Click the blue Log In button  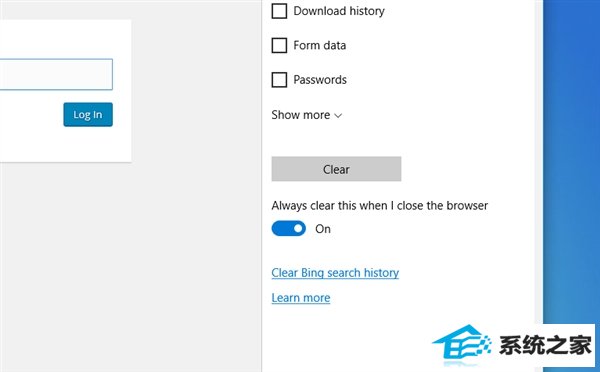(88, 114)
